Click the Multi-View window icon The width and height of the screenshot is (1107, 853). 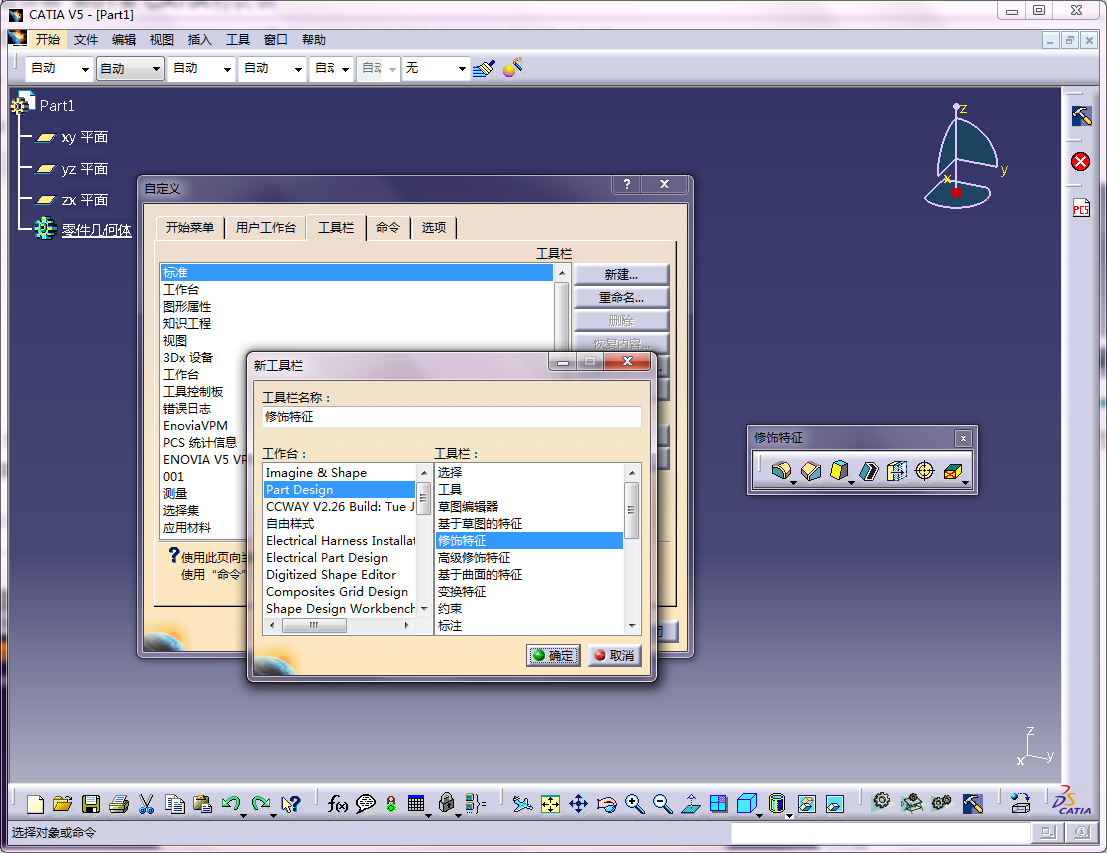click(x=719, y=804)
